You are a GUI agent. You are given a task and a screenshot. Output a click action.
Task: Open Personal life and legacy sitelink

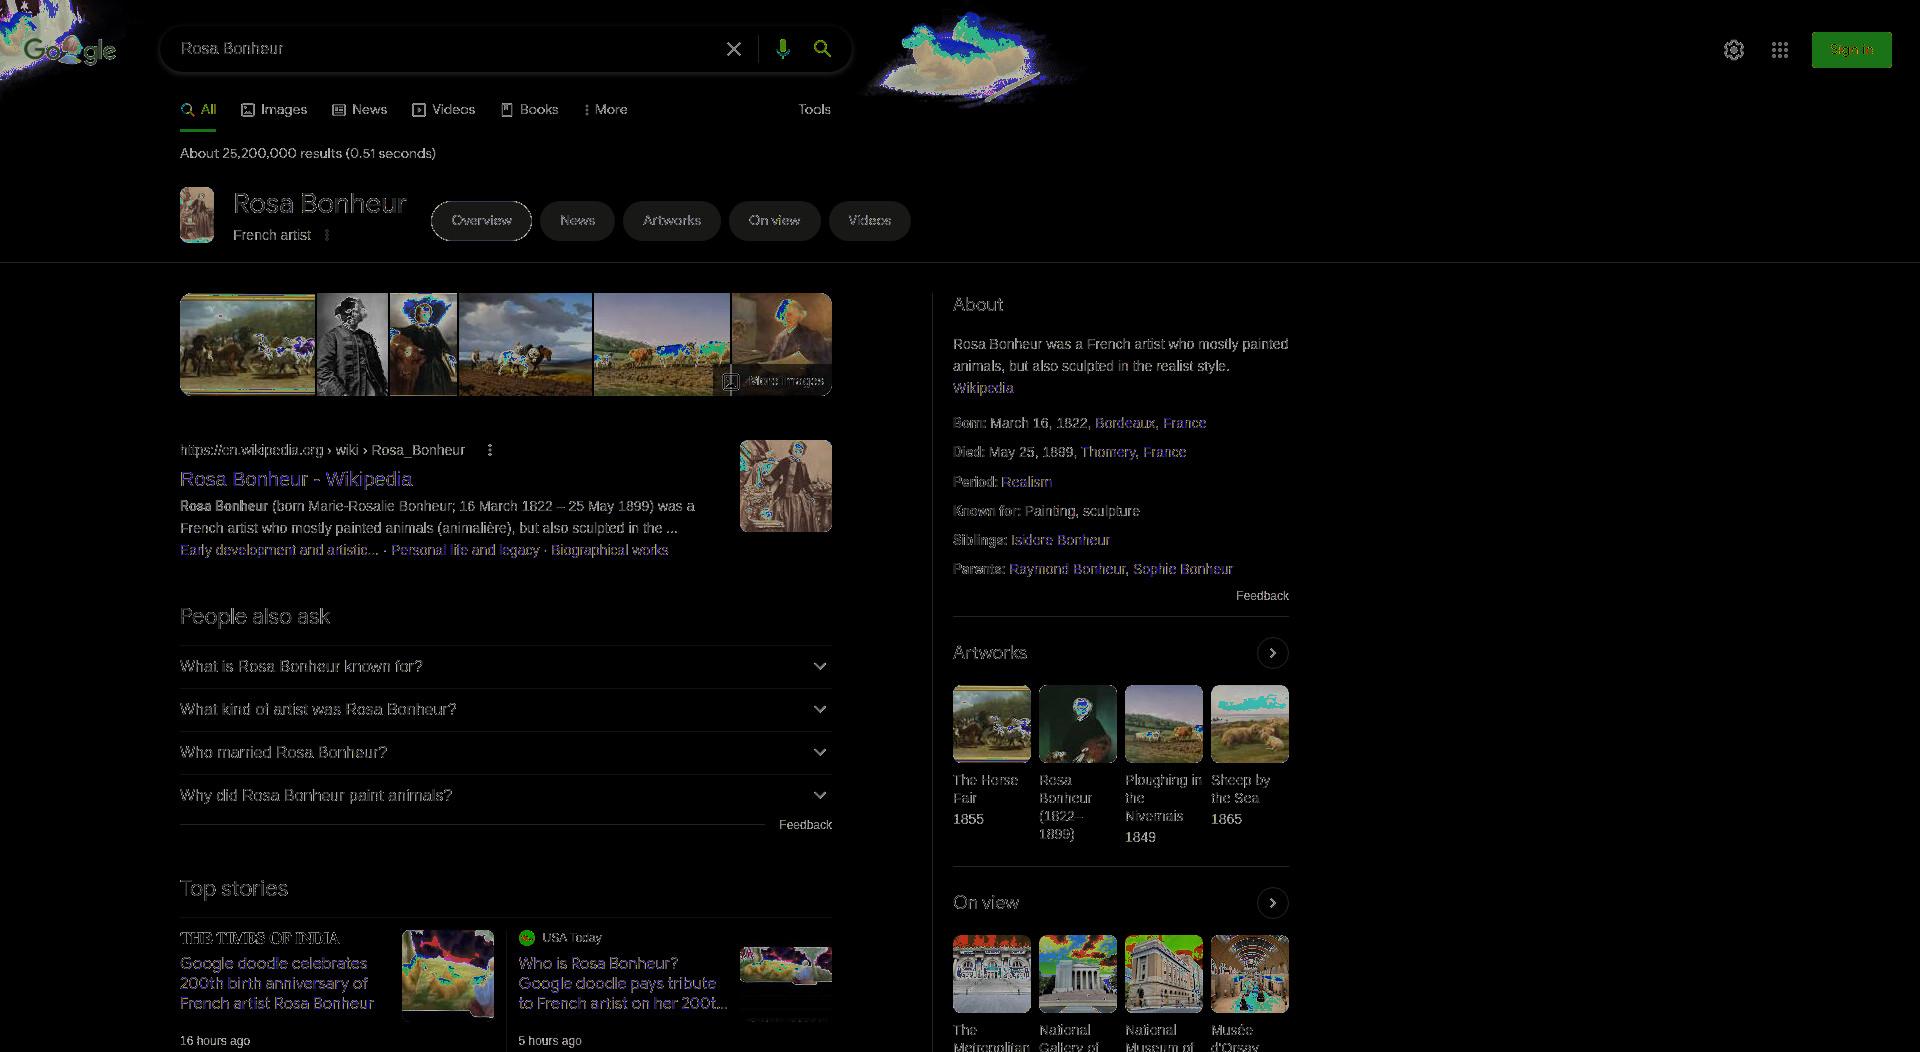click(x=465, y=550)
